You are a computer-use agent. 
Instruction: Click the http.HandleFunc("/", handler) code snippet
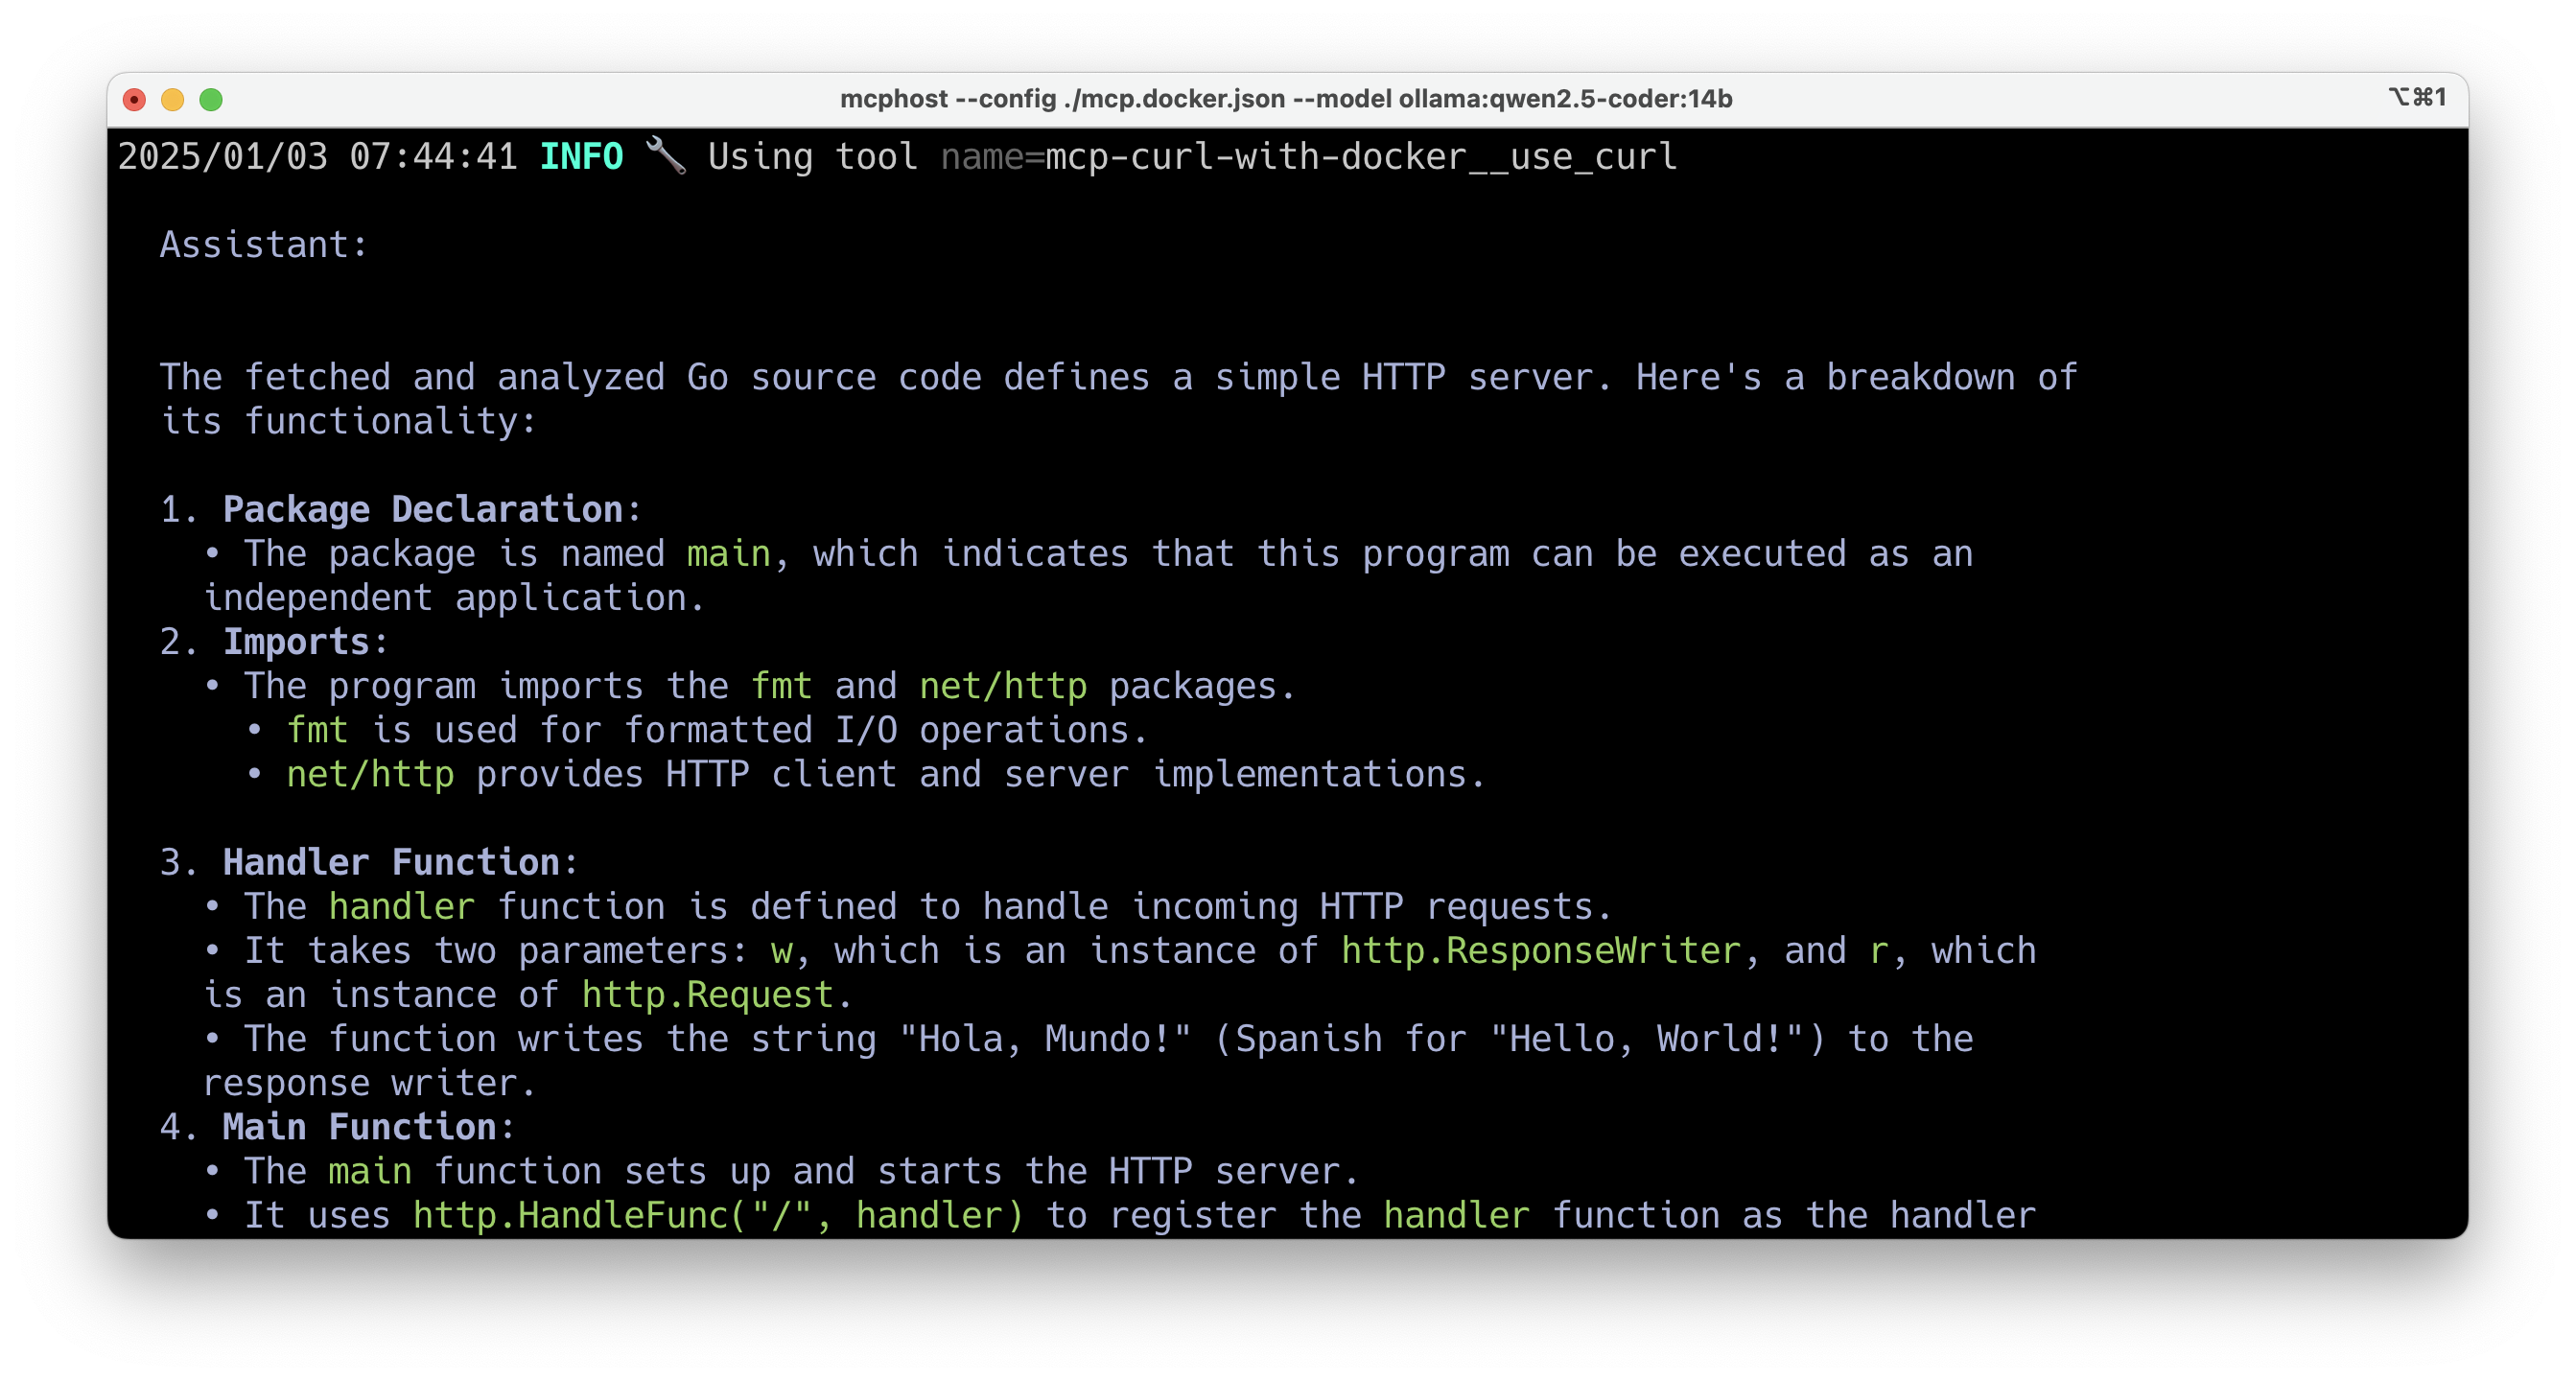click(718, 1215)
